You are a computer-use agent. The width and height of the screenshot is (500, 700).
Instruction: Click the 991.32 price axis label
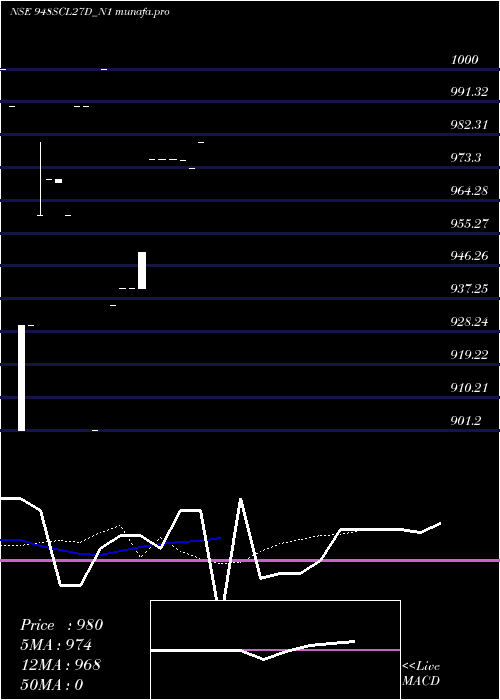click(x=469, y=92)
